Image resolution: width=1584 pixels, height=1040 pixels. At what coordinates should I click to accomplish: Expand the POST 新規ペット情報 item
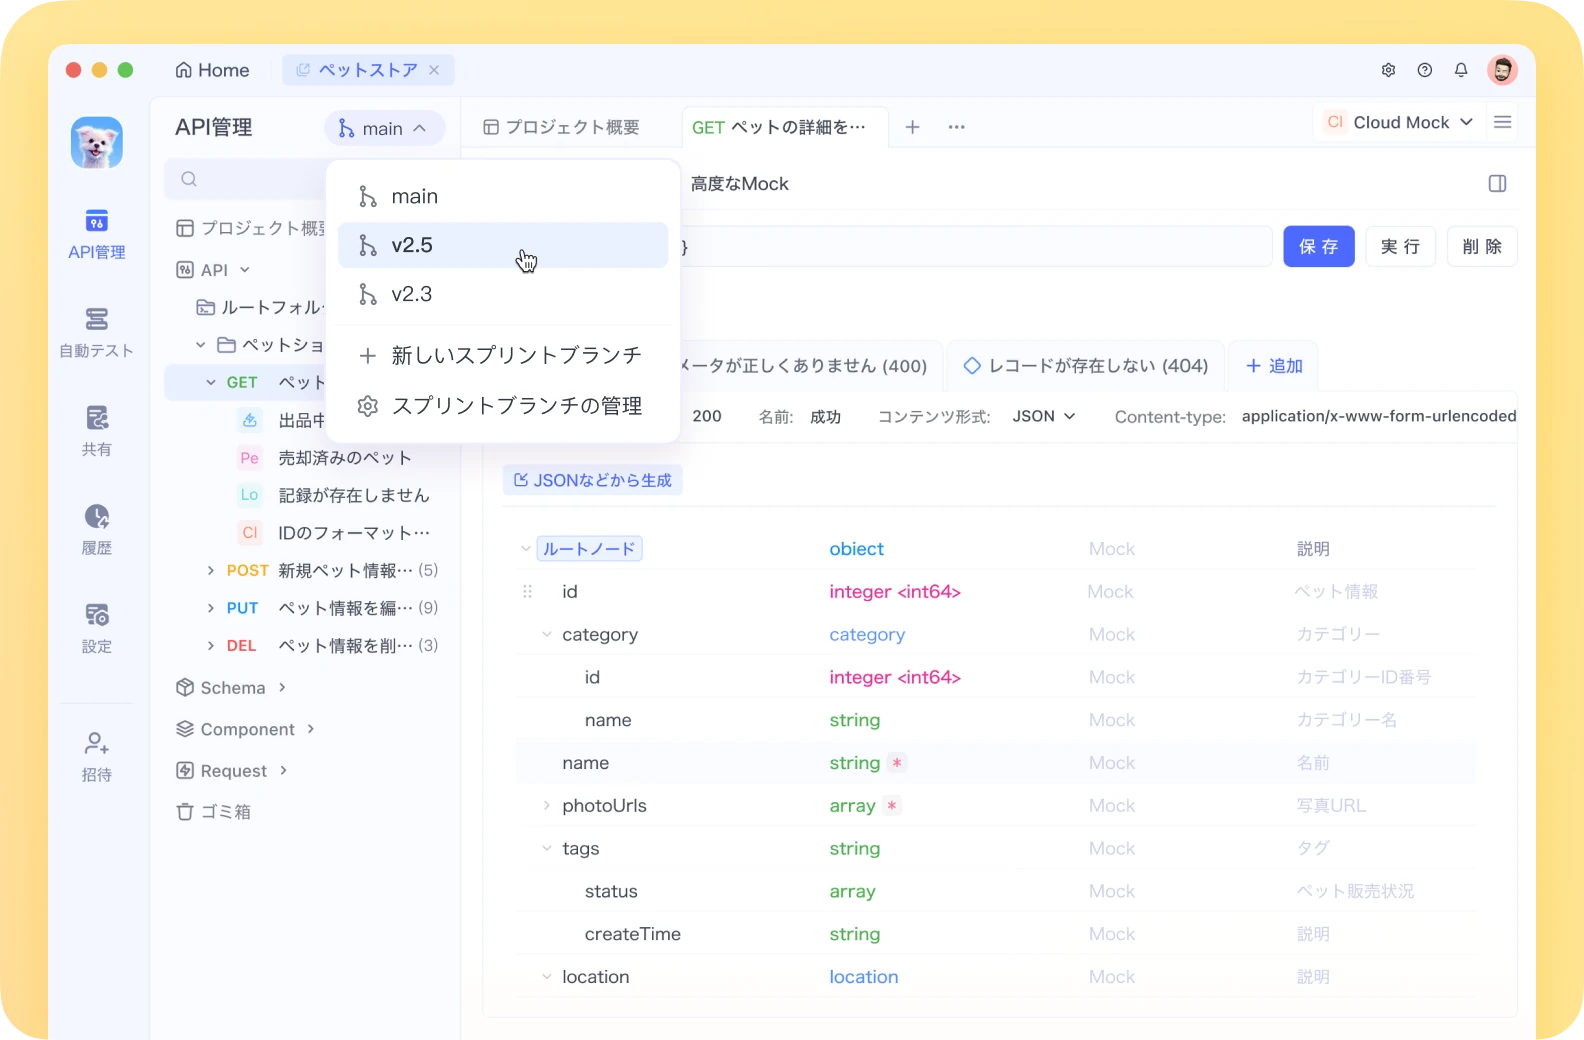210,571
